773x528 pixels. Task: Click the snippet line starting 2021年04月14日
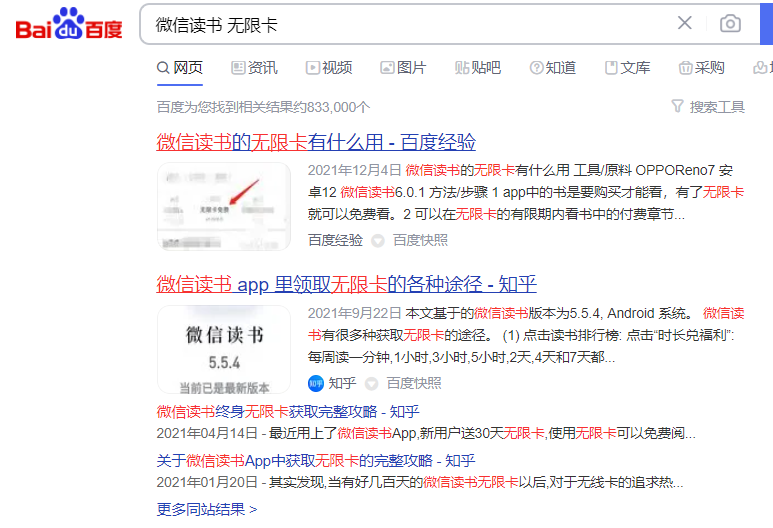tap(426, 433)
